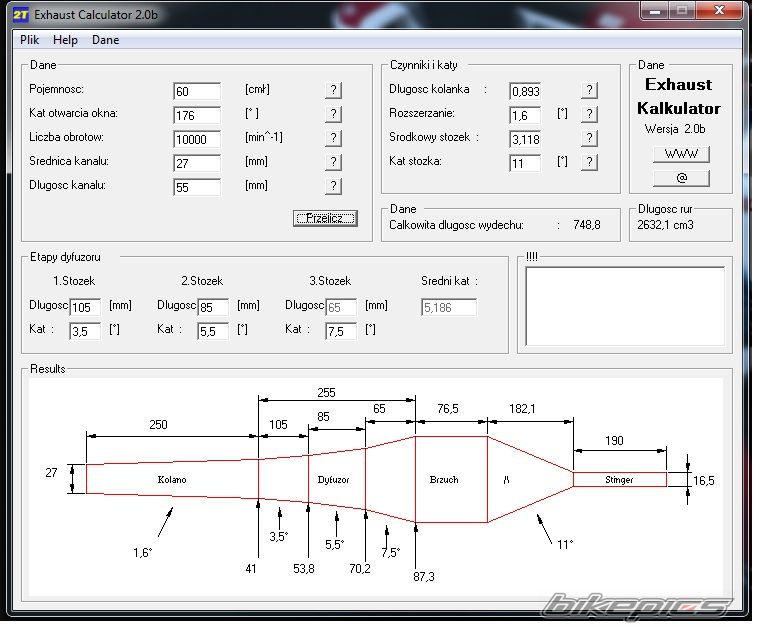Open the Help menu
Screen dimensions: 758x630
(x=66, y=40)
